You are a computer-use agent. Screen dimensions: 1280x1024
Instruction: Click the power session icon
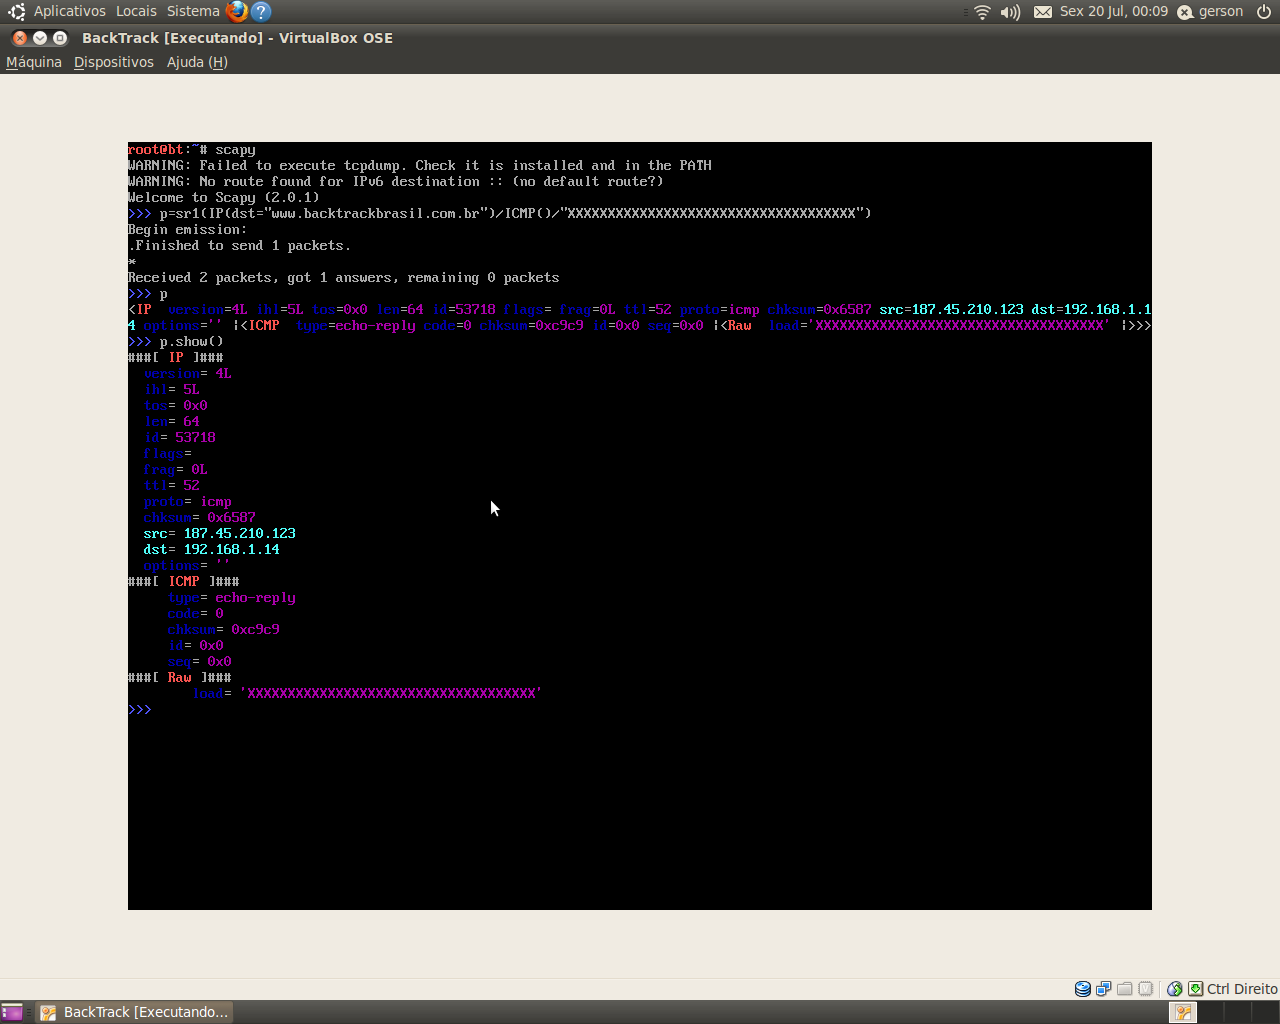pyautogui.click(x=1264, y=12)
